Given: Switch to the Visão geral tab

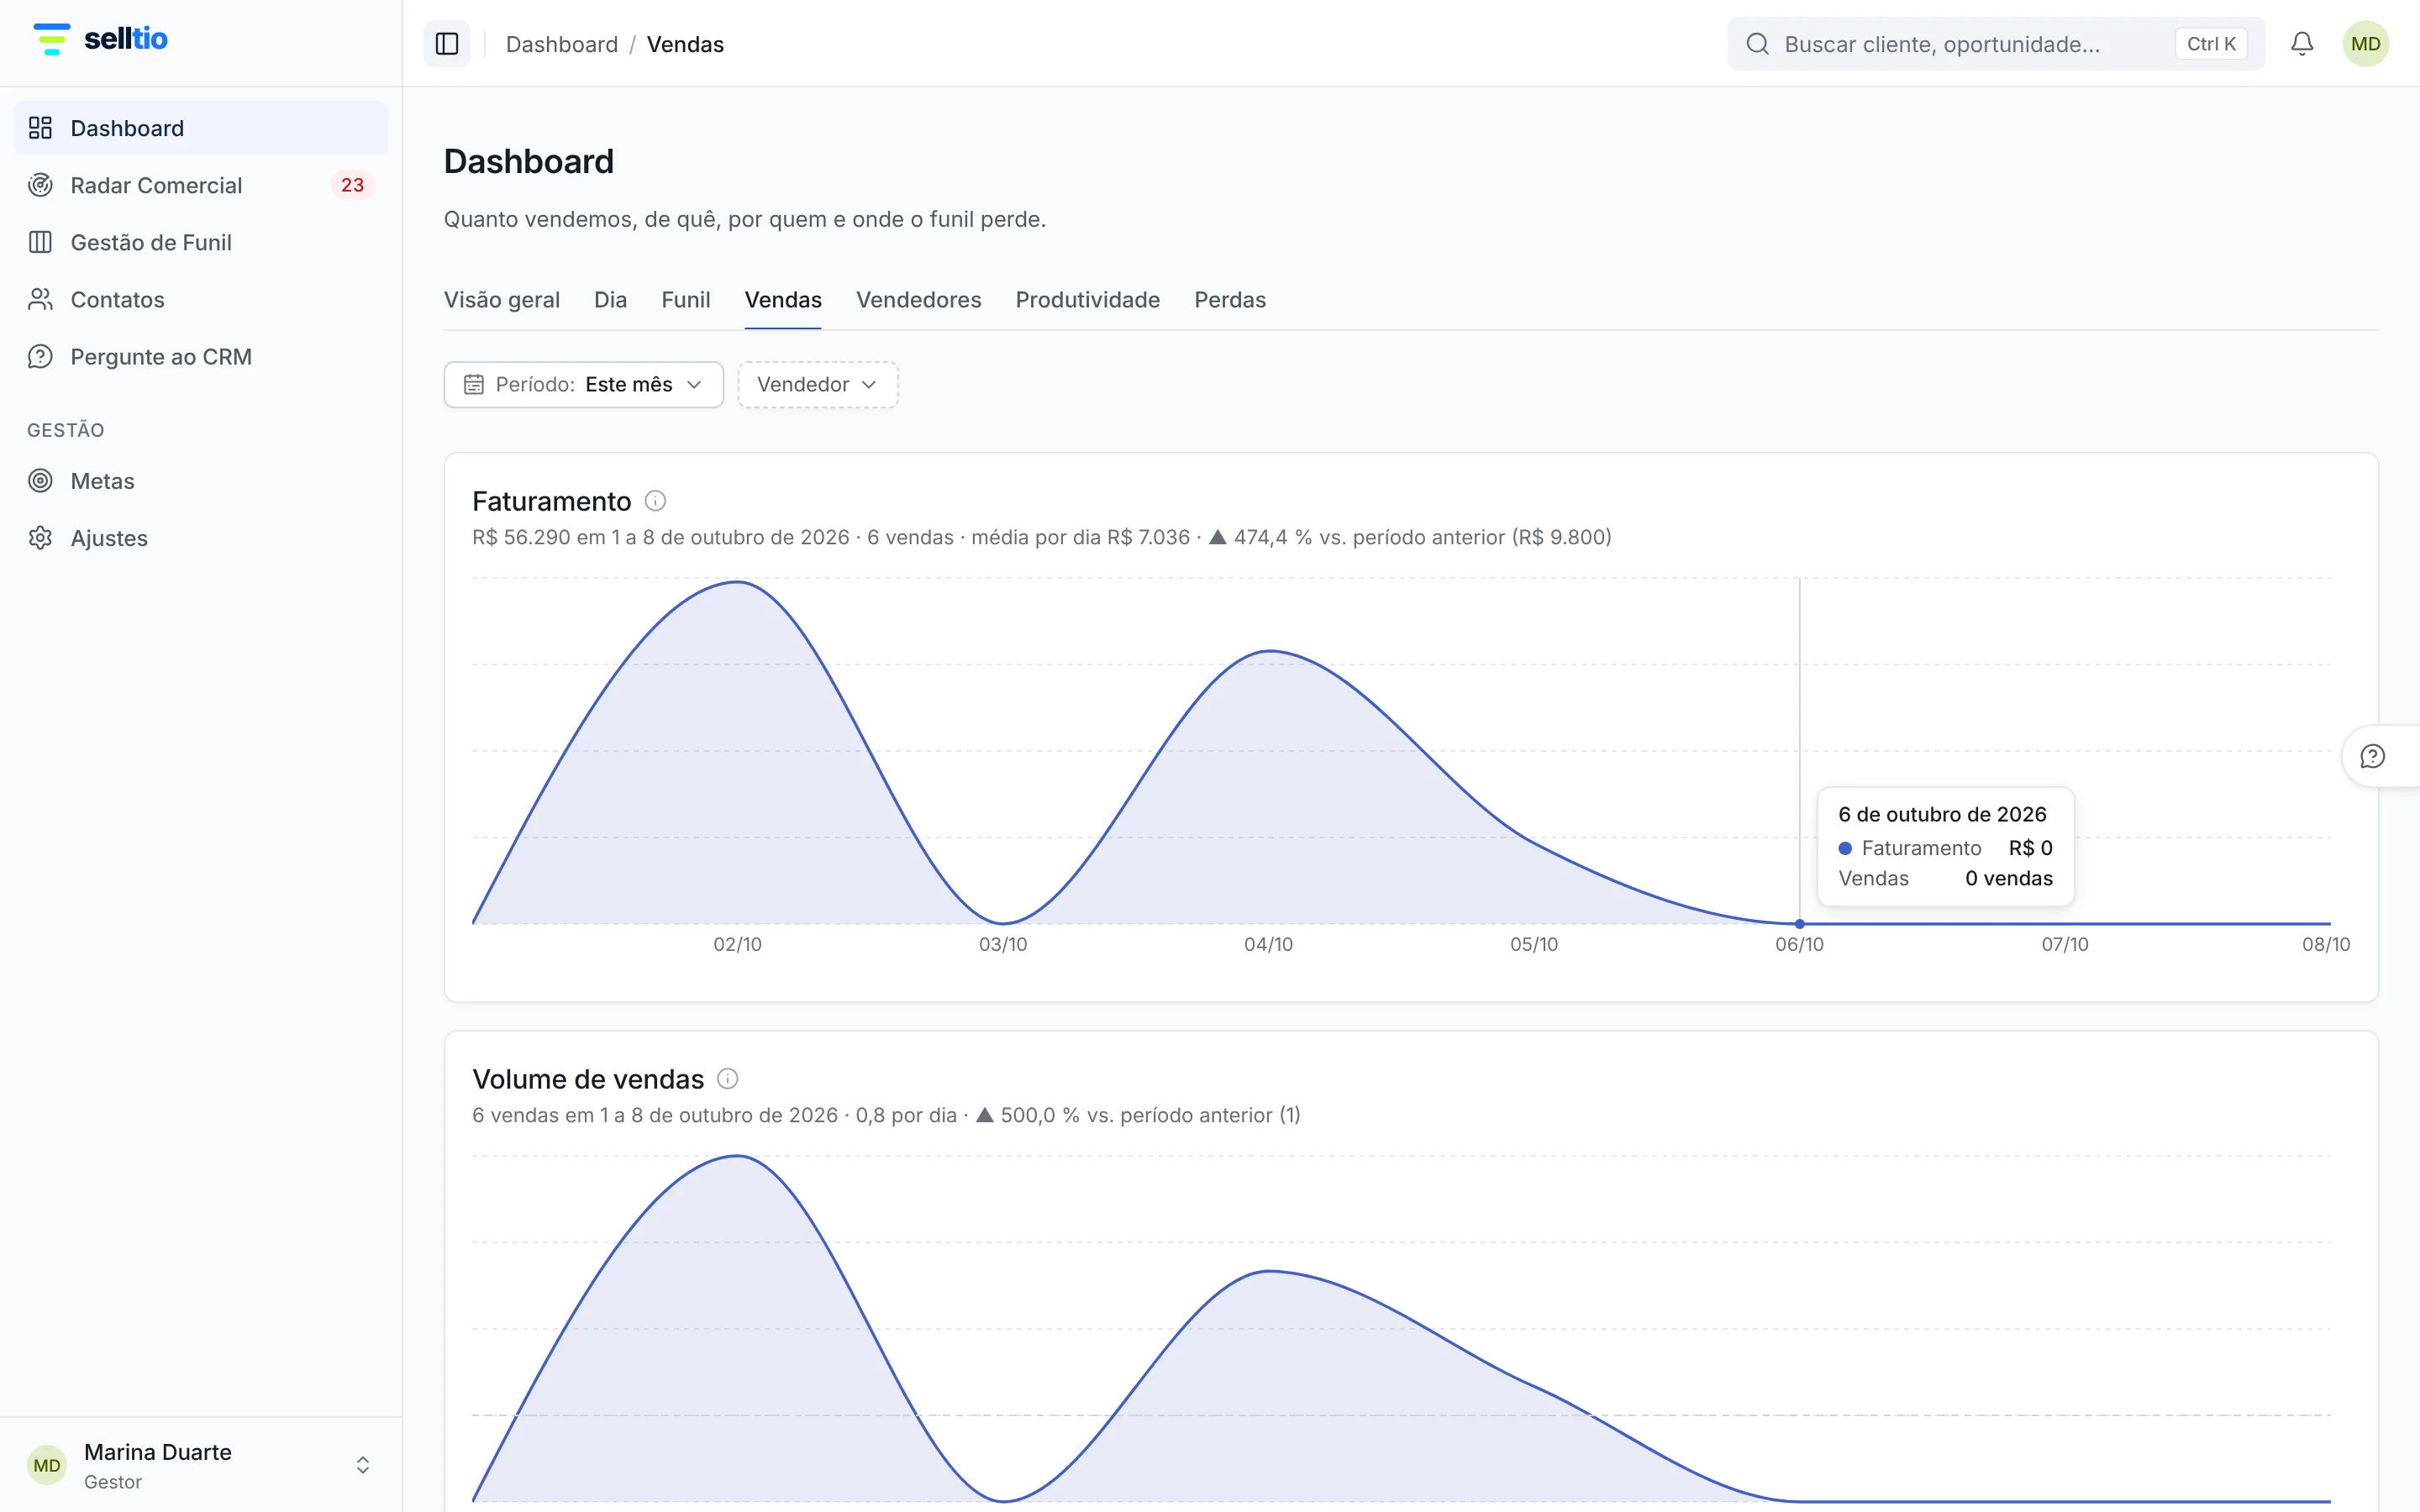Looking at the screenshot, I should click(x=502, y=300).
